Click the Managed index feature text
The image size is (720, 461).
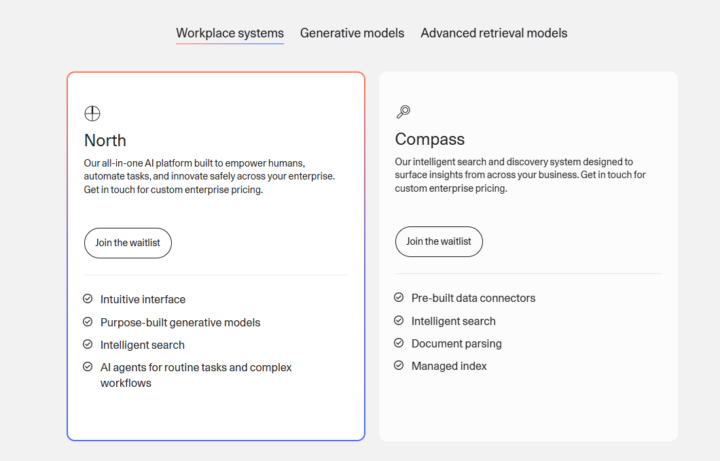click(449, 366)
